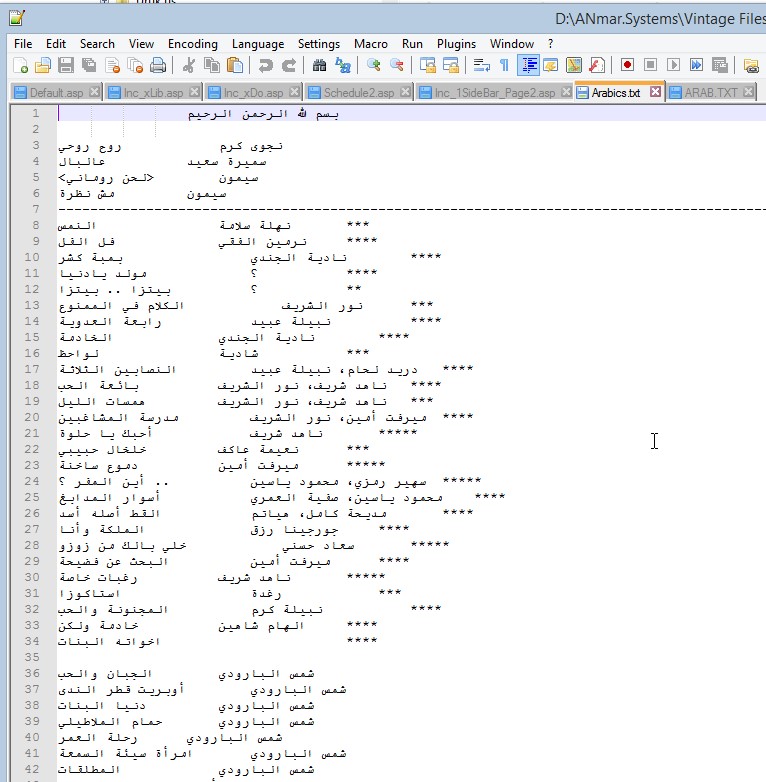This screenshot has height=782, width=766.
Task: Click the Print toolbar icon
Action: (x=157, y=66)
